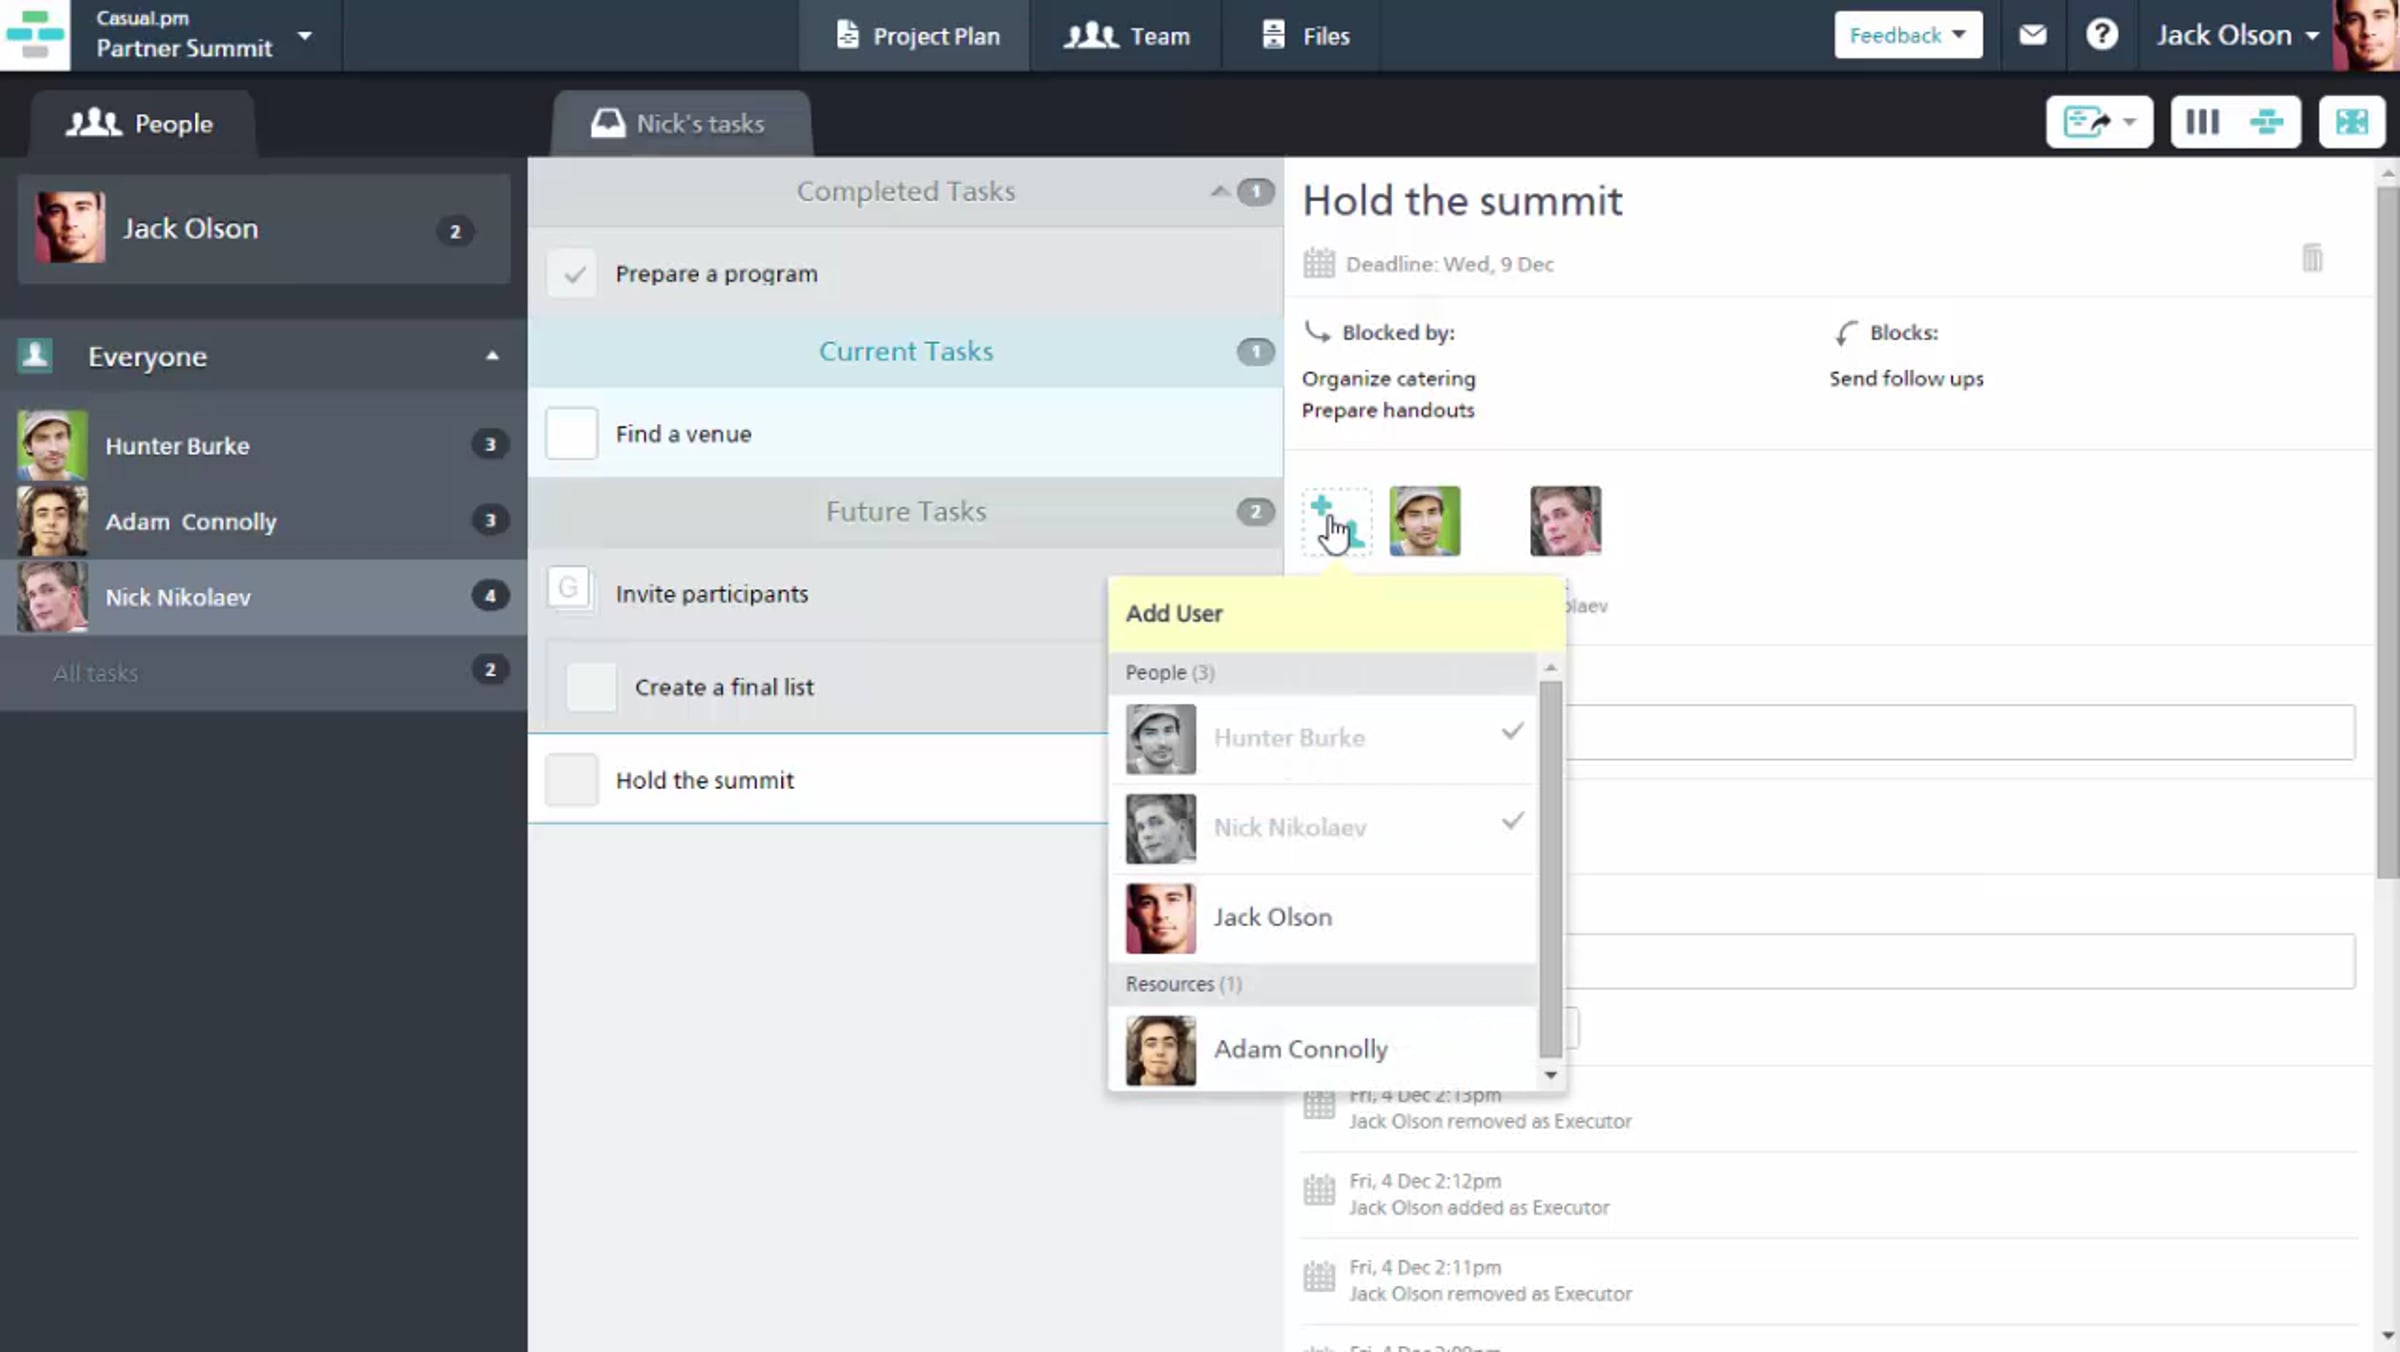Check the Find a venue checkbox
2400x1352 pixels.
[572, 433]
